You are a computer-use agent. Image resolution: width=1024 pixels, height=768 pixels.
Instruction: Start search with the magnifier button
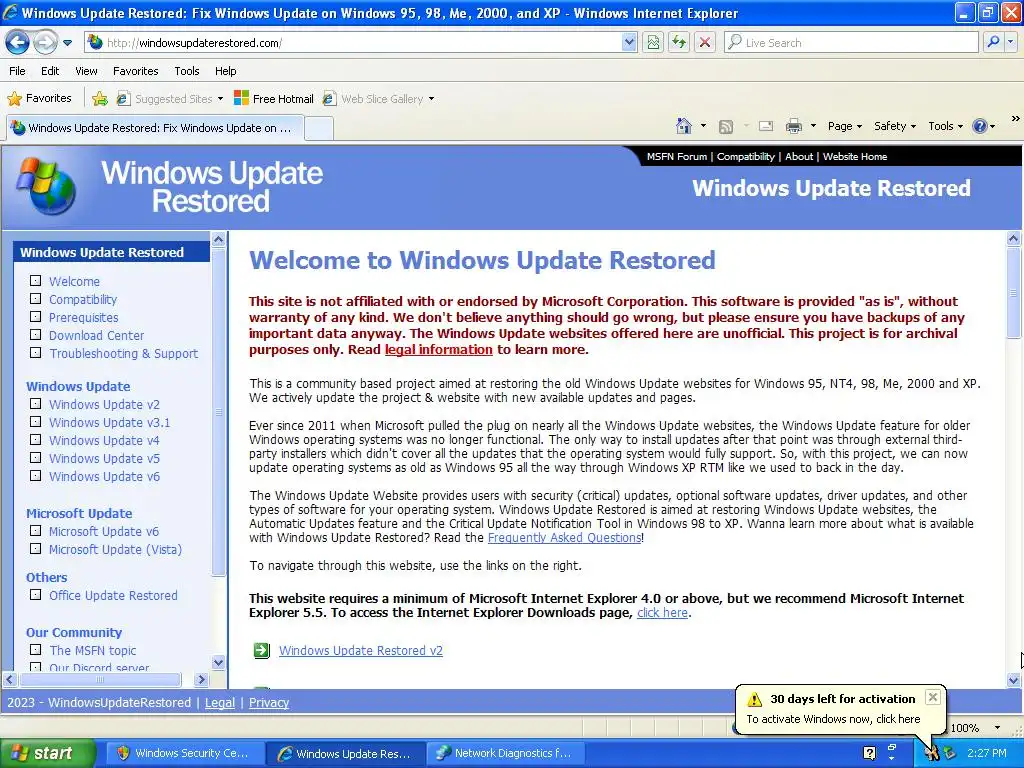[993, 42]
